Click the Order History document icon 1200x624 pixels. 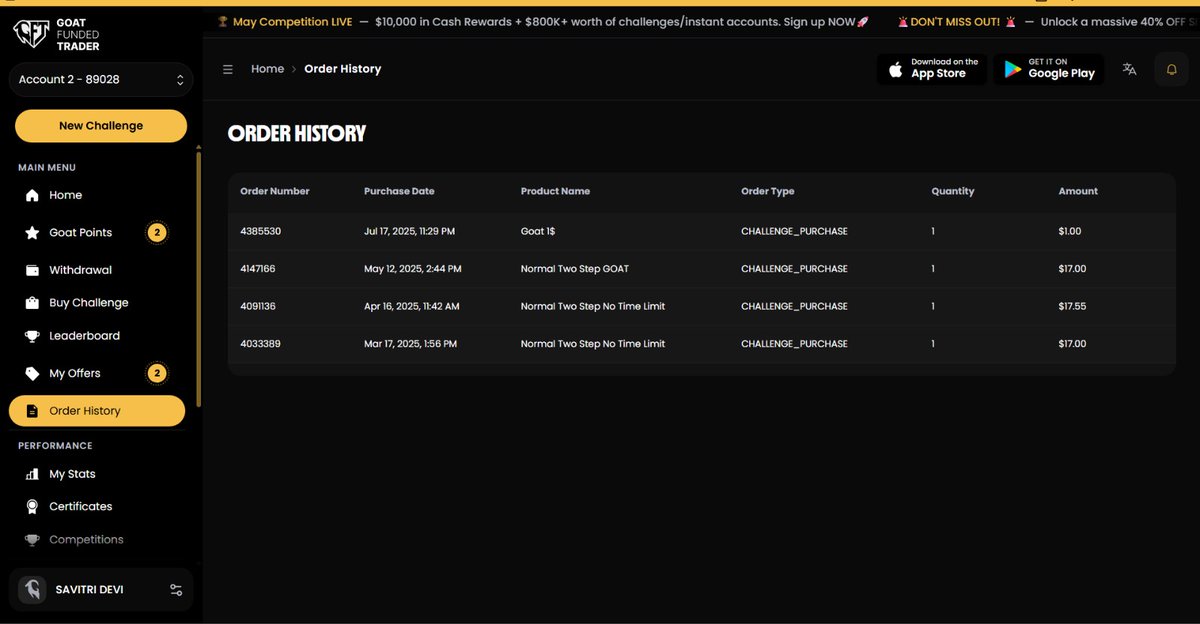click(x=32, y=411)
